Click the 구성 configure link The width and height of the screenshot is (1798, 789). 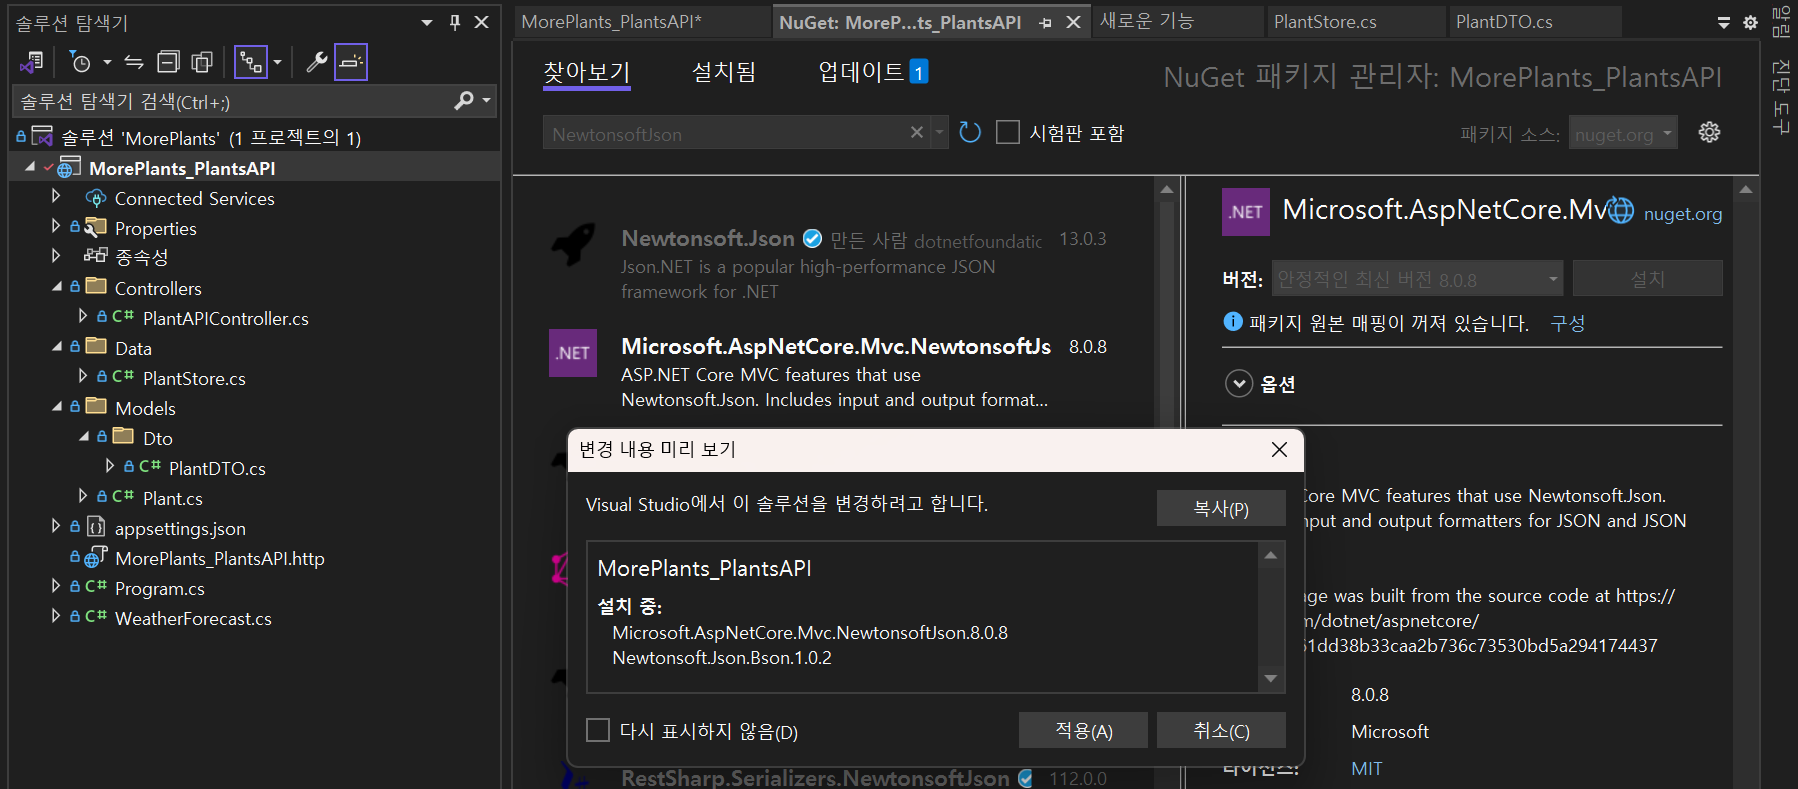click(x=1567, y=323)
